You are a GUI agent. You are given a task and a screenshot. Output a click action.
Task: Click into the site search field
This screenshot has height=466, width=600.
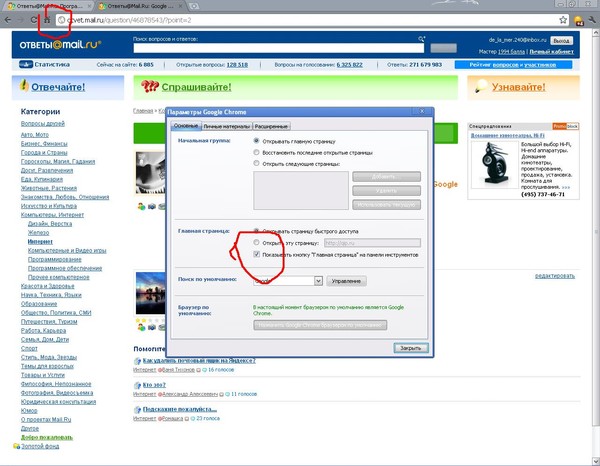click(x=279, y=48)
